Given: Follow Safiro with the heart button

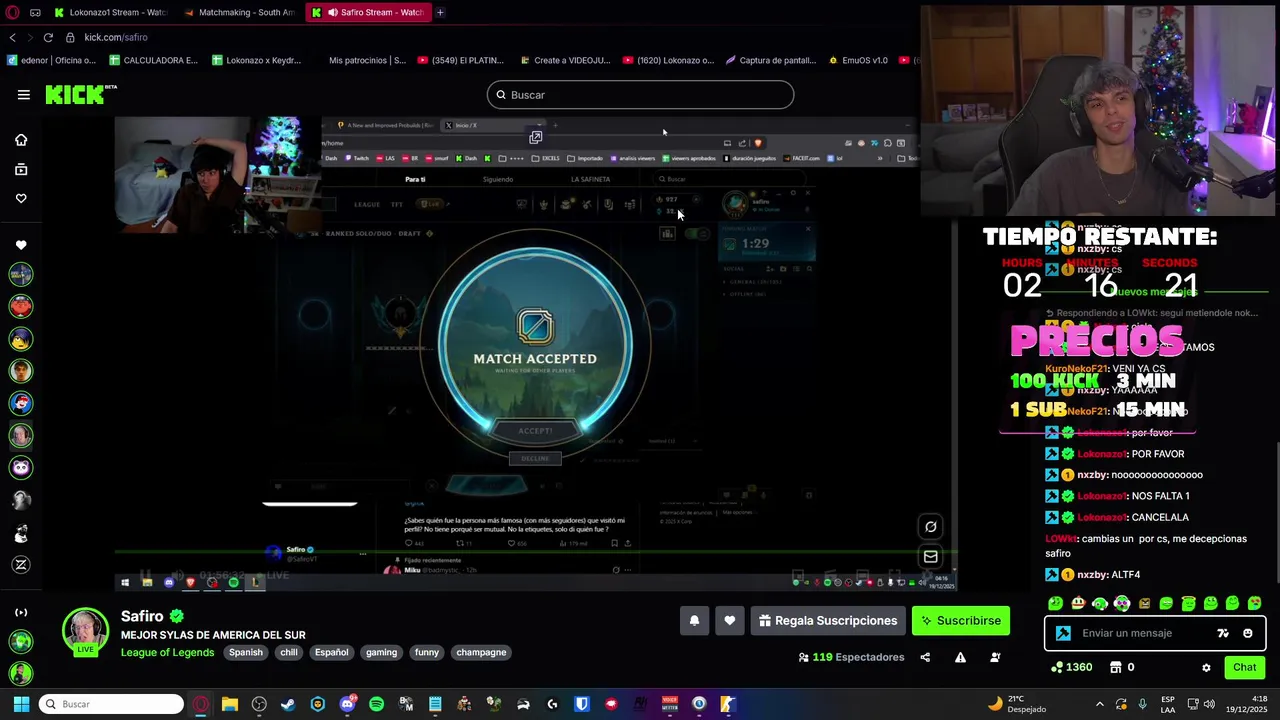Looking at the screenshot, I should click(730, 621).
